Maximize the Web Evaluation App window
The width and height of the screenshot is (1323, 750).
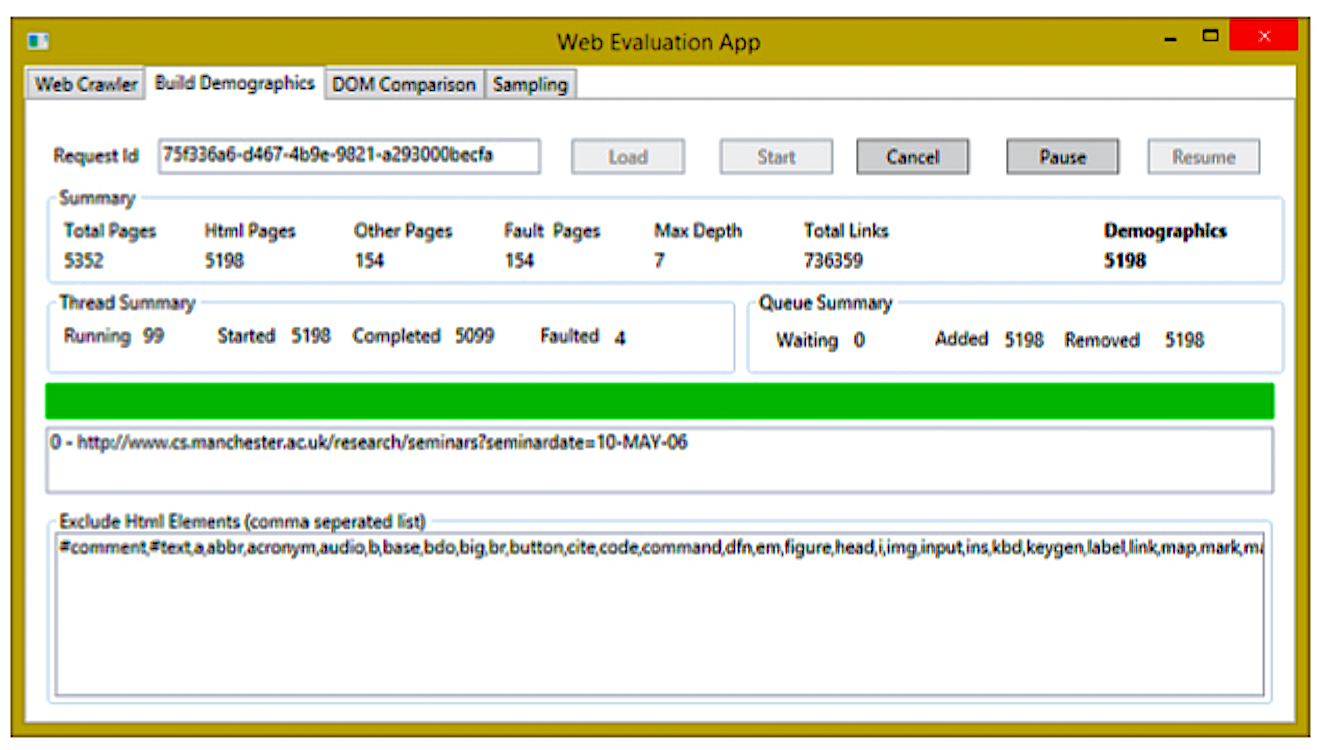[x=1211, y=38]
